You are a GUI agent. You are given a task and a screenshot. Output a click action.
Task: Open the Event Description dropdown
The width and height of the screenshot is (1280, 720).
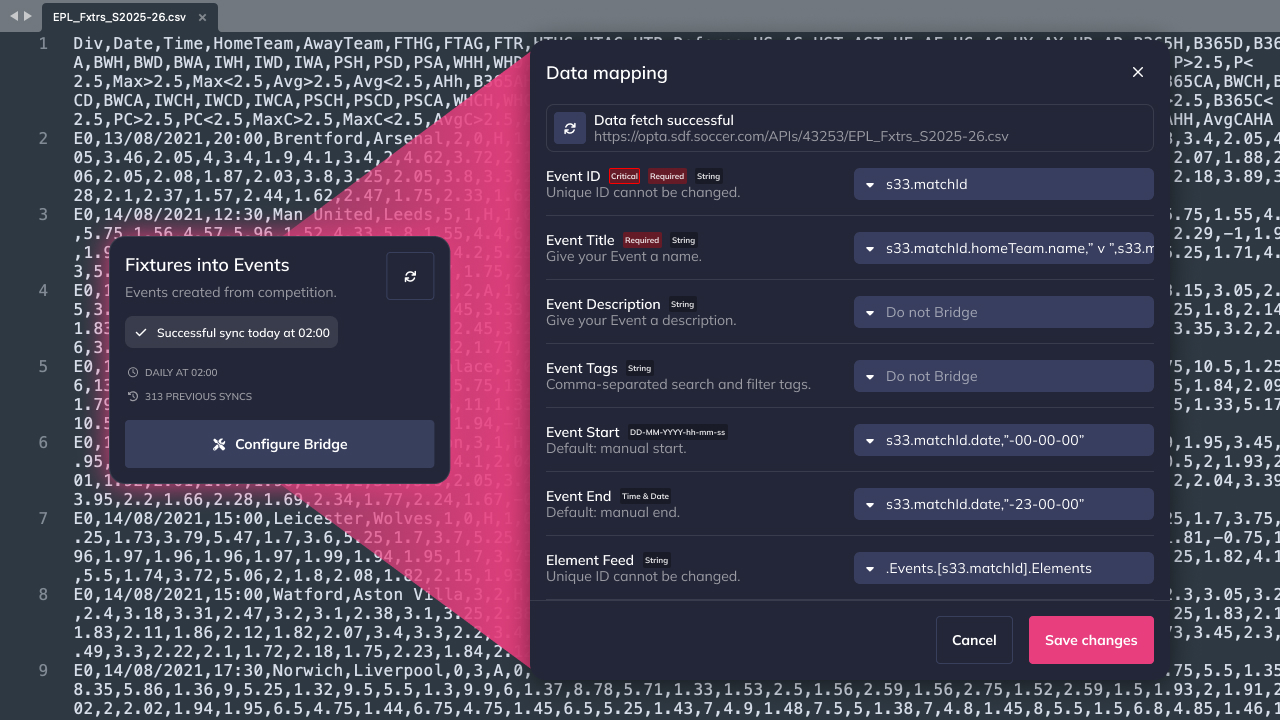[x=1003, y=312]
